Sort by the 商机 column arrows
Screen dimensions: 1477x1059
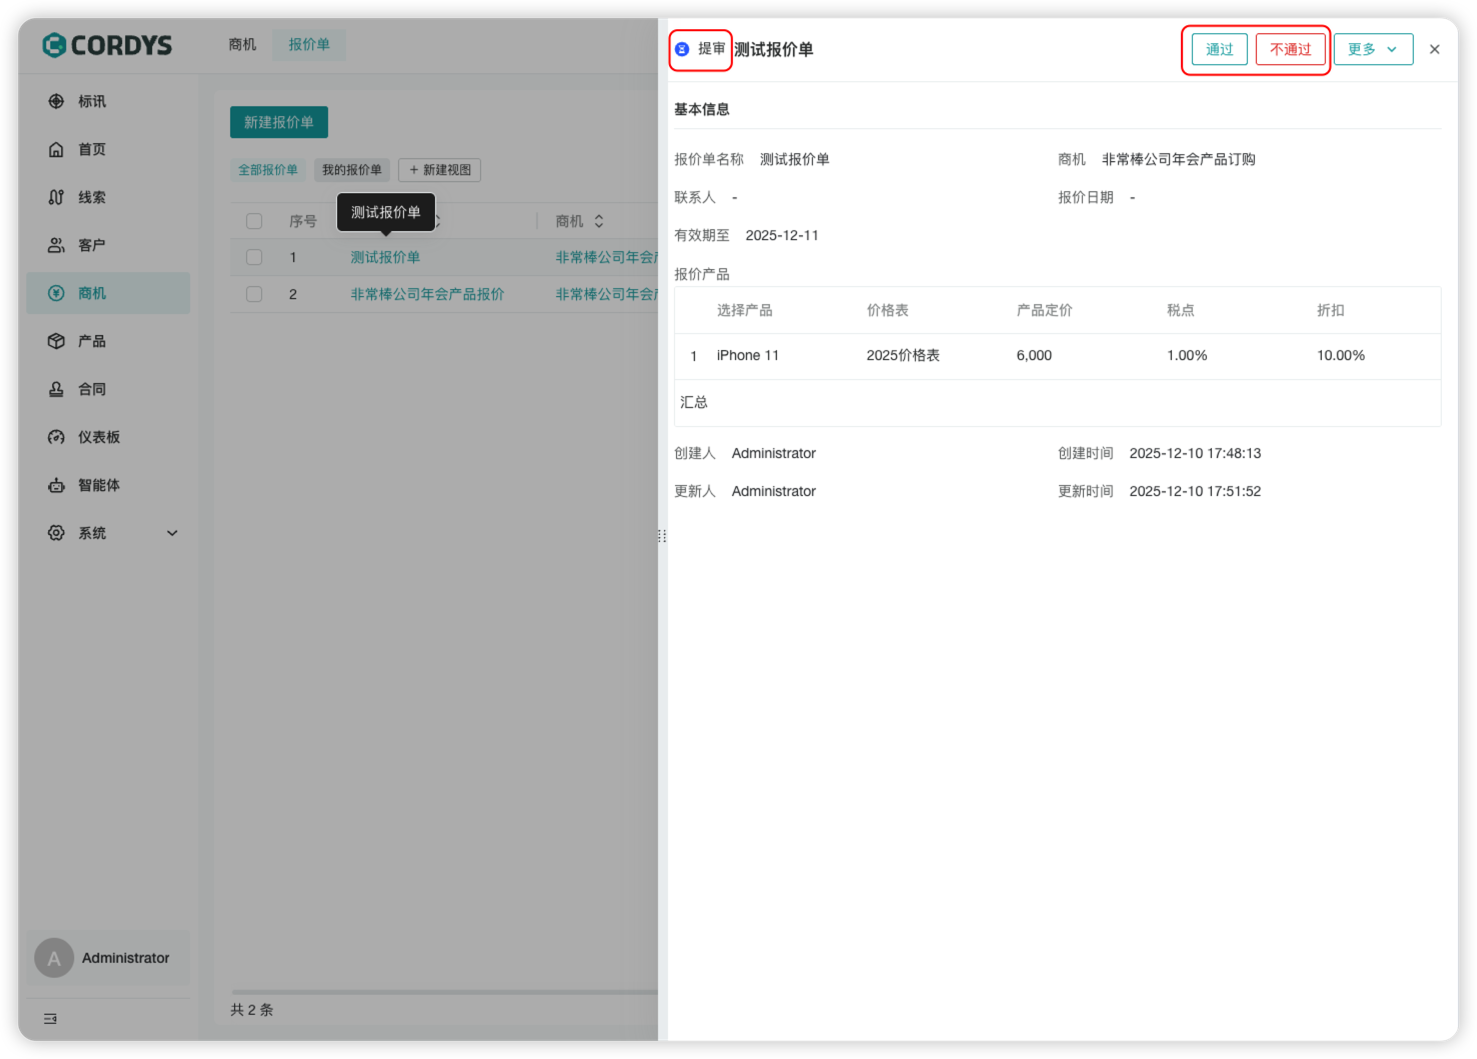point(599,221)
